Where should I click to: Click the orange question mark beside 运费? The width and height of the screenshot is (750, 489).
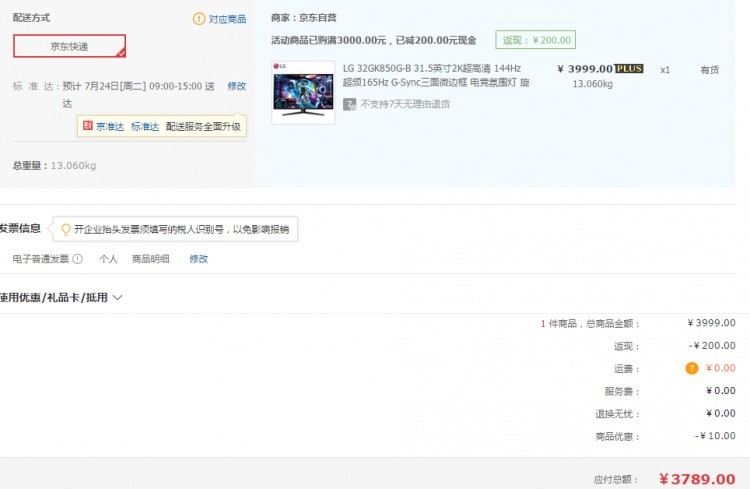(x=691, y=368)
